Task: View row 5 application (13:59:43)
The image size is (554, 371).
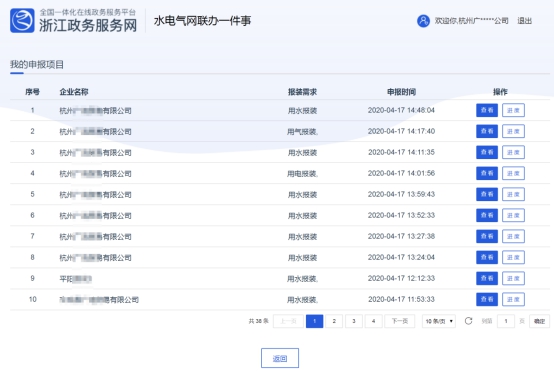Action: [x=487, y=194]
